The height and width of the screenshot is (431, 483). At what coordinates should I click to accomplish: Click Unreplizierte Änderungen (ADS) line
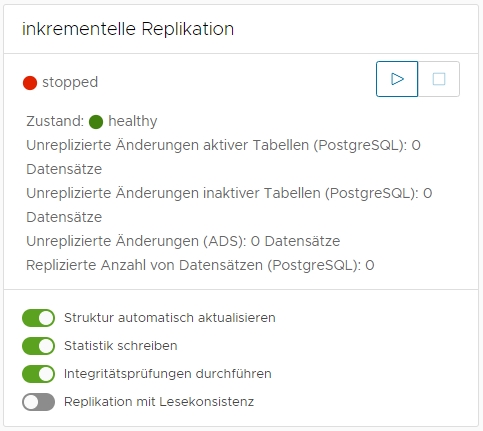point(183,241)
